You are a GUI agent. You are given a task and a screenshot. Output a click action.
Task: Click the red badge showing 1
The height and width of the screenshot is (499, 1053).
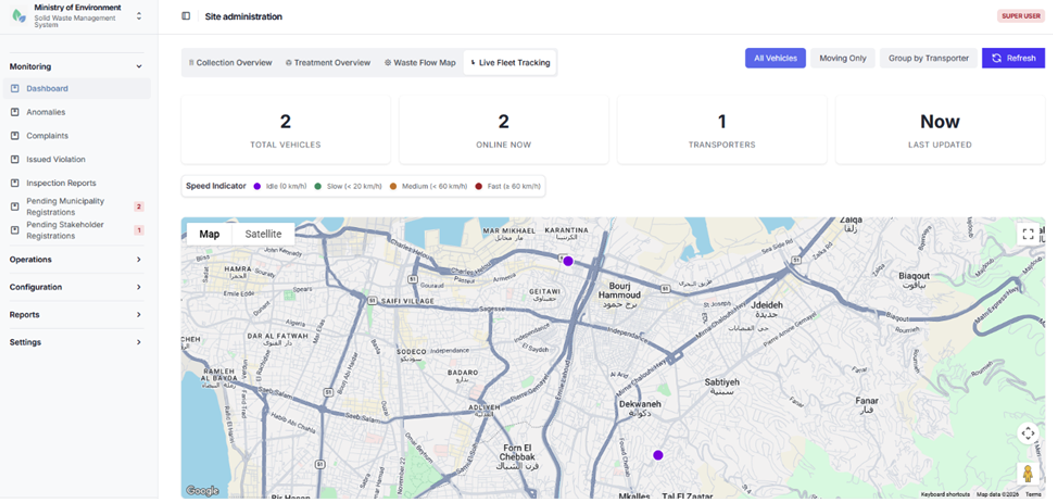point(139,230)
